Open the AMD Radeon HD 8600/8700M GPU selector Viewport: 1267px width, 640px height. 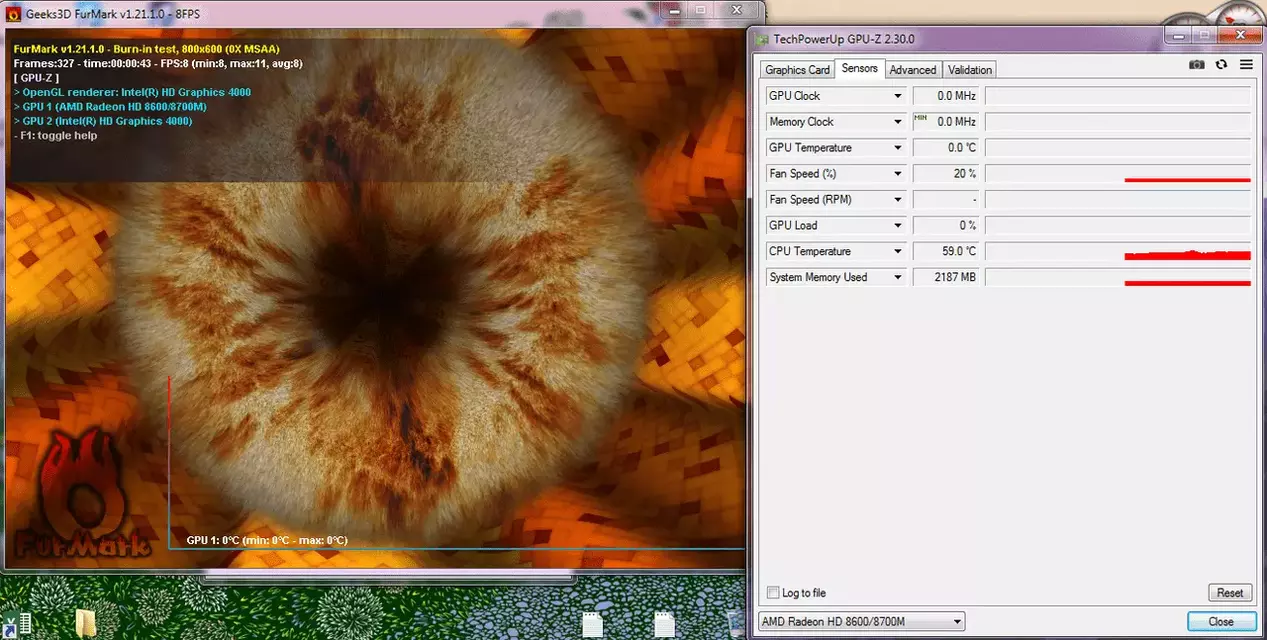862,622
